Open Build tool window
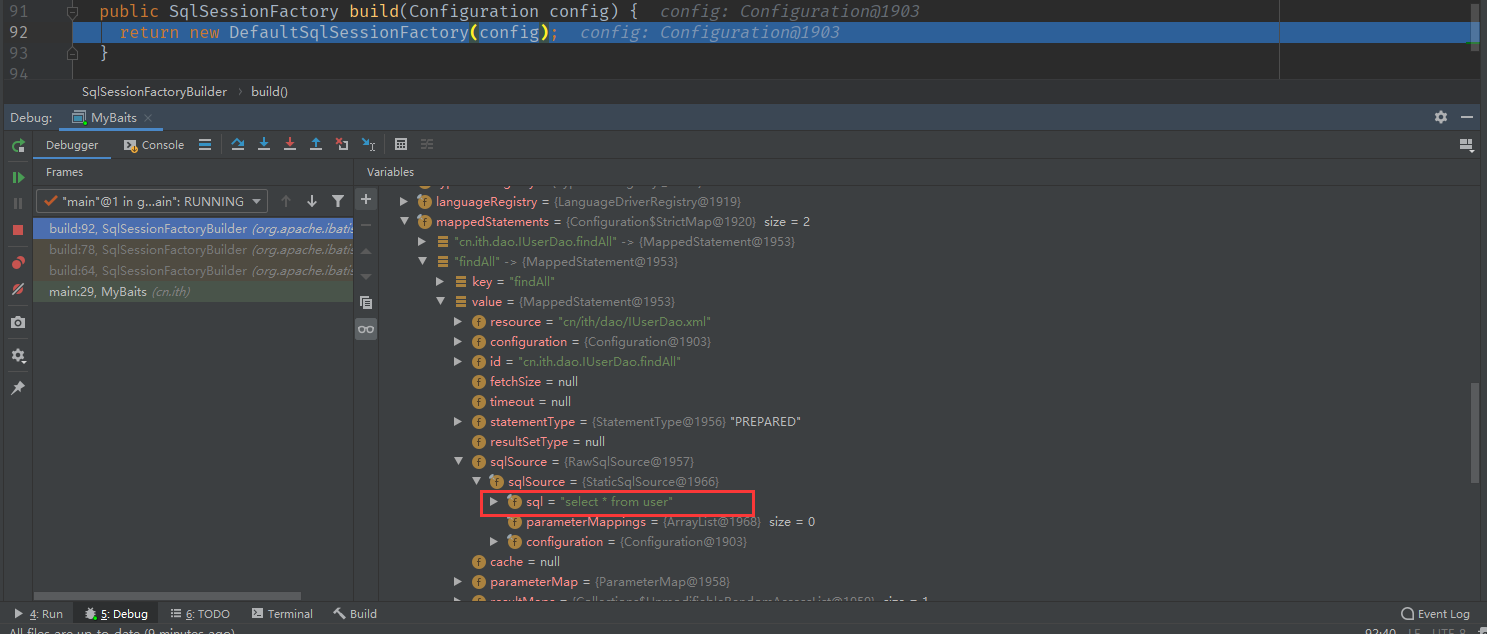1487x634 pixels. [355, 614]
